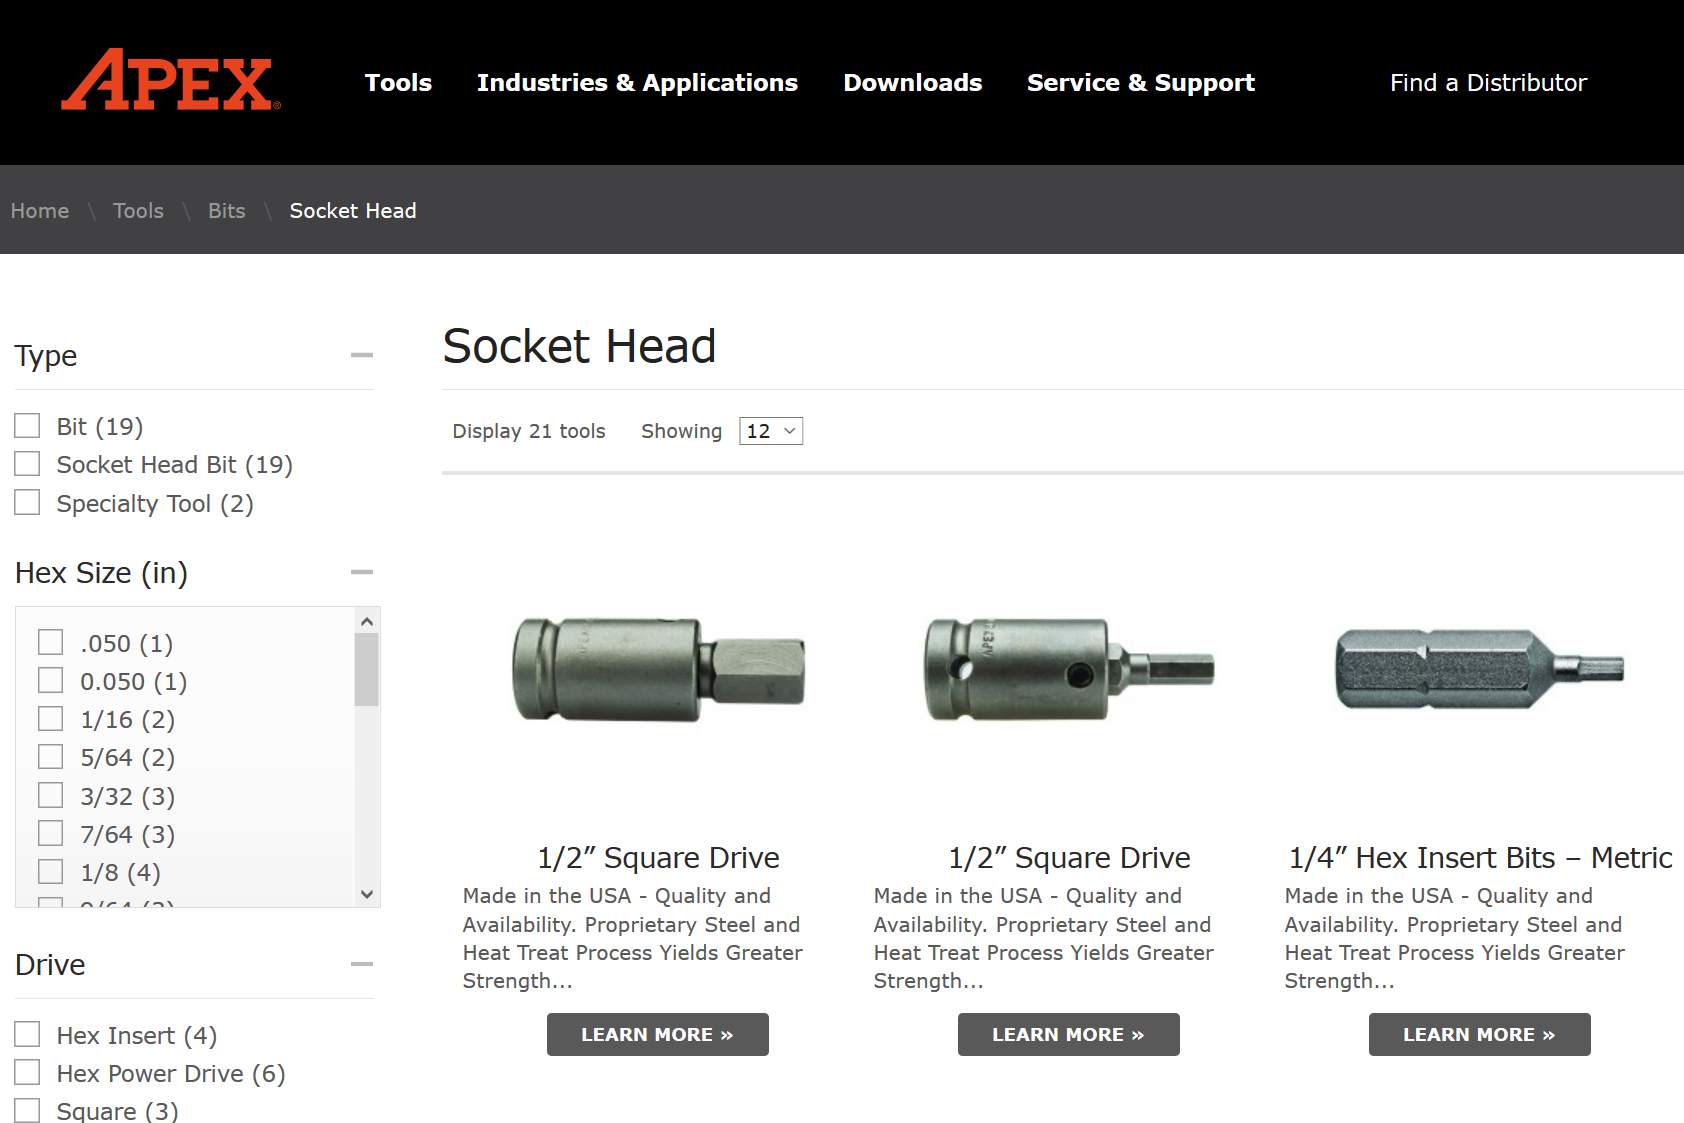This screenshot has width=1684, height=1123.
Task: Check the .050 (1) hex size
Action: (51, 642)
